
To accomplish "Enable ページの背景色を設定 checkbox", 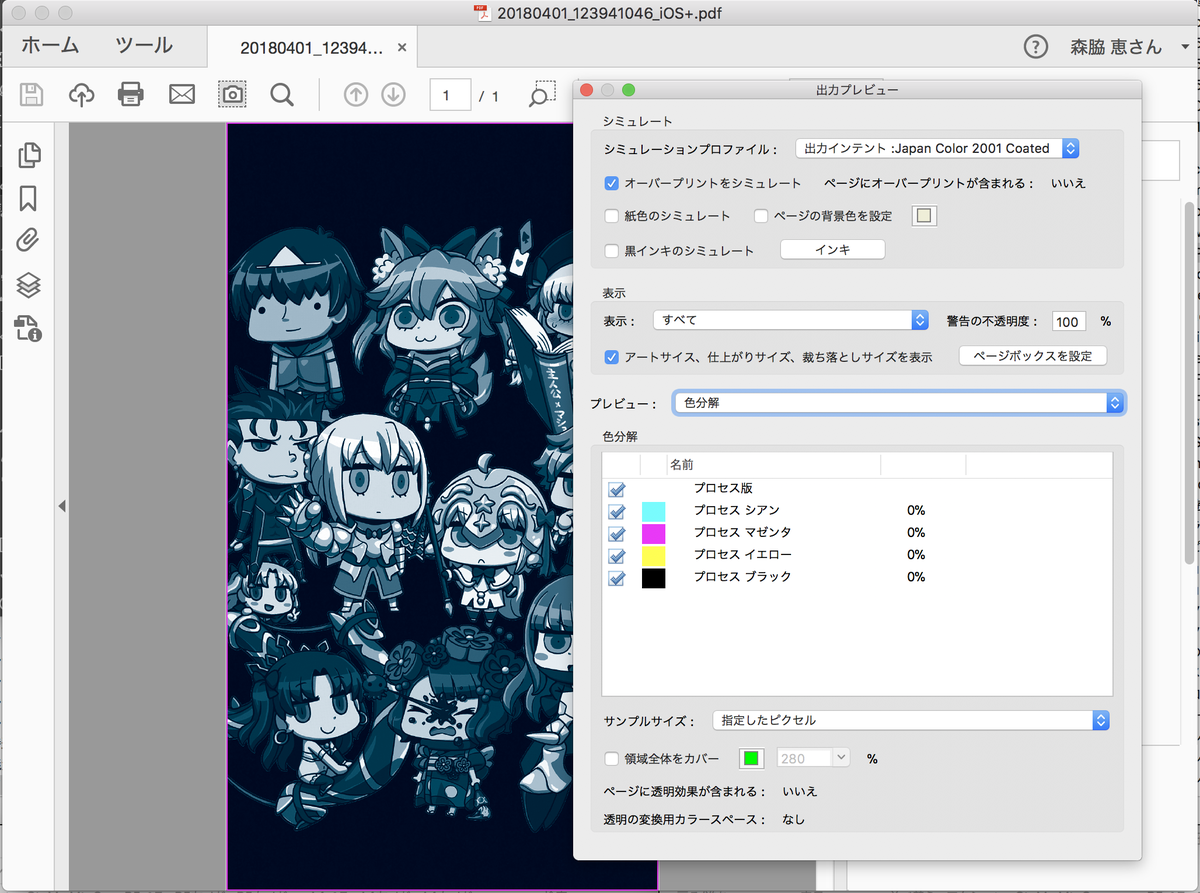I will pyautogui.click(x=761, y=216).
